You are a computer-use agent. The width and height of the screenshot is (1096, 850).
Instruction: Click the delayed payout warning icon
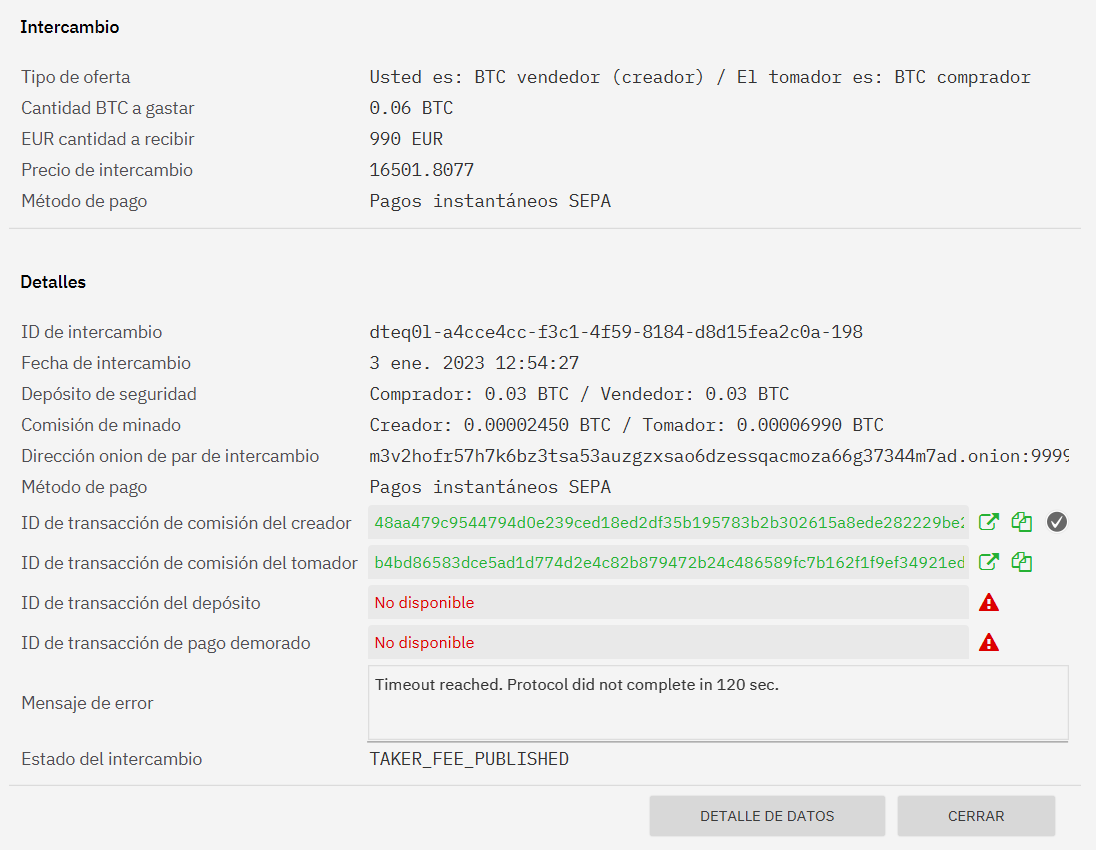[989, 642]
